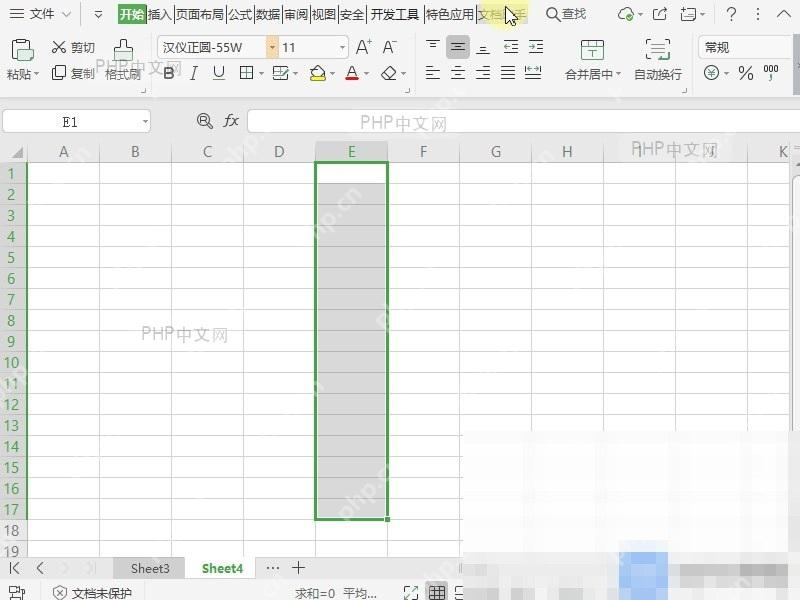Toggle underline formatting
Viewport: 800px width, 600px height.
219,73
